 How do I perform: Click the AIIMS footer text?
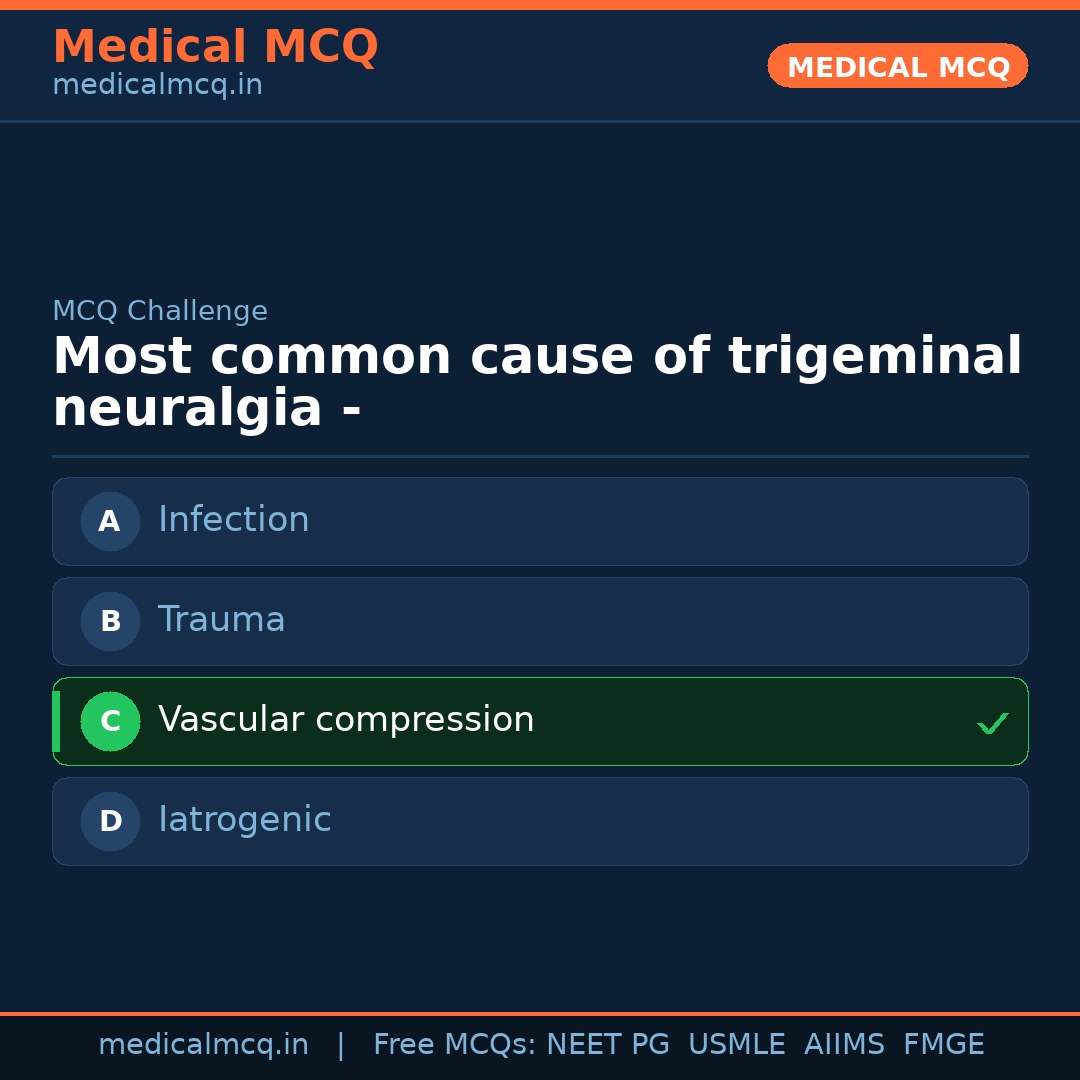pos(844,1045)
